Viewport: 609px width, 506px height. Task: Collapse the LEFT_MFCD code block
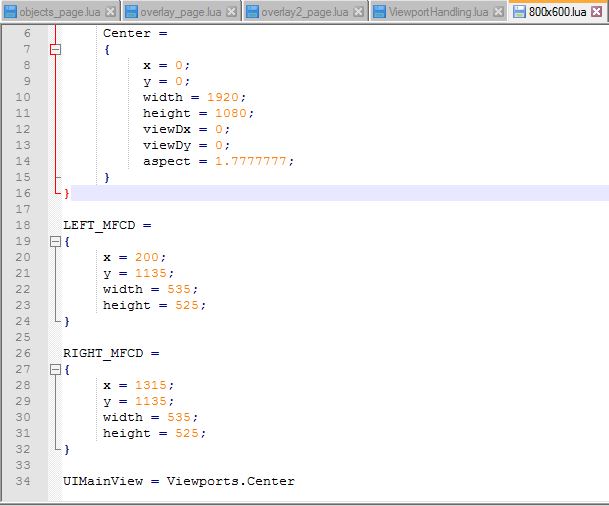tap(55, 241)
